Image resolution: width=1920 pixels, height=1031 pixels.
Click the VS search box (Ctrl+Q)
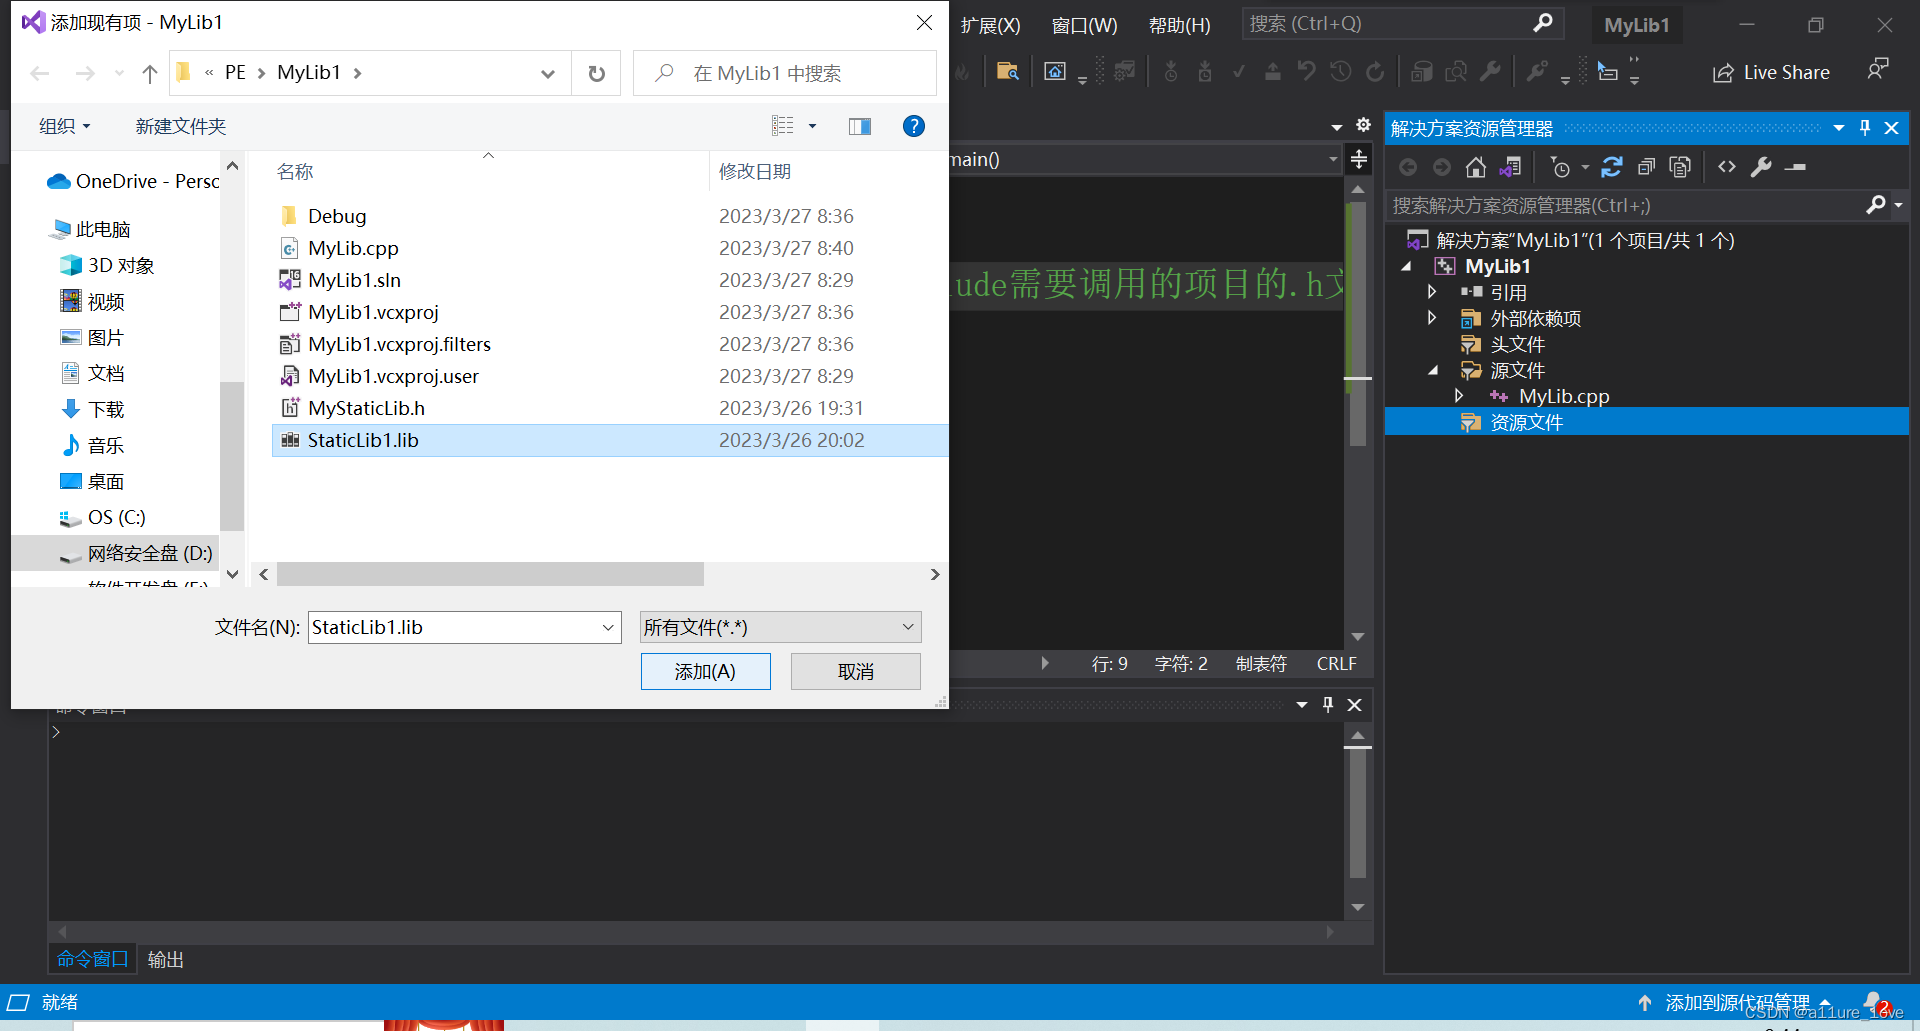(1403, 23)
